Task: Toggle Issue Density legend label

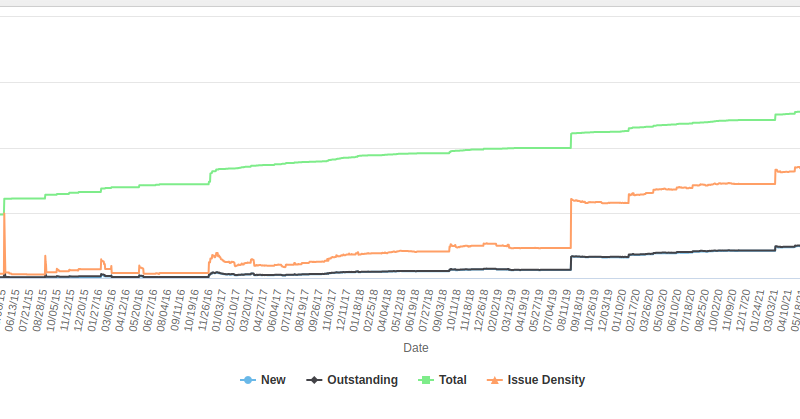Action: [x=546, y=380]
